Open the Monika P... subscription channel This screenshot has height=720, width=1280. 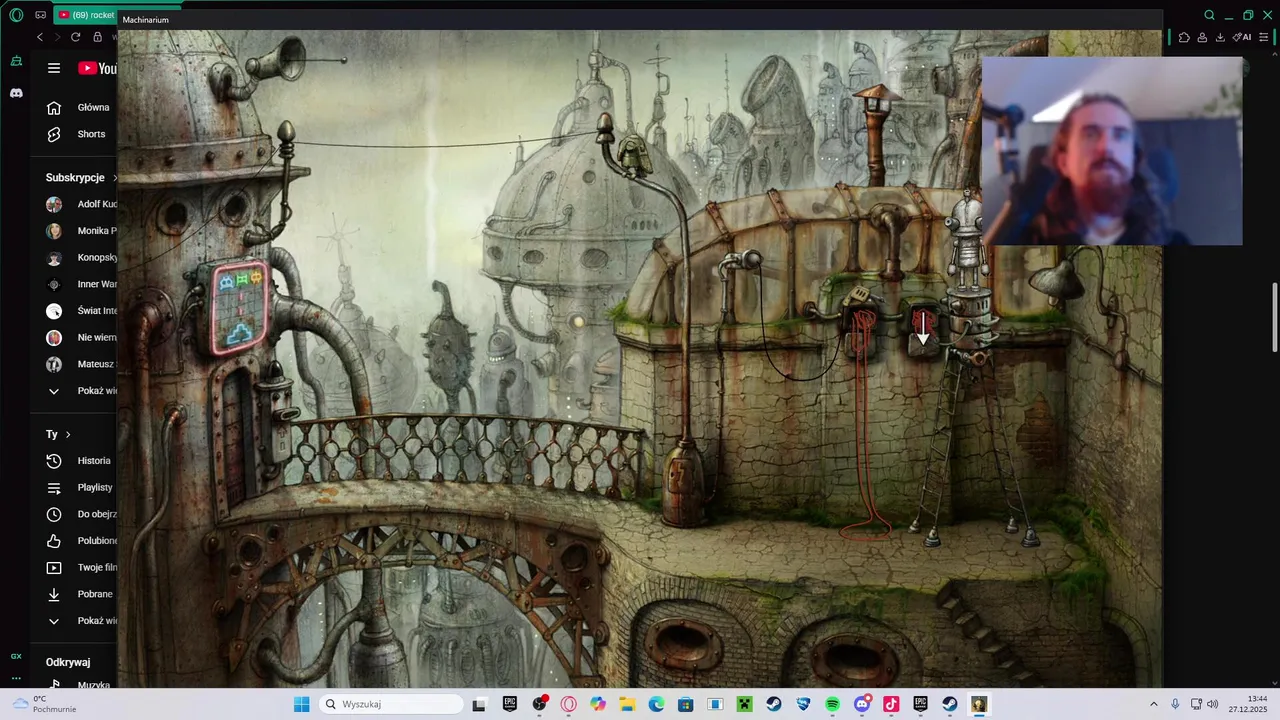[x=80, y=231]
